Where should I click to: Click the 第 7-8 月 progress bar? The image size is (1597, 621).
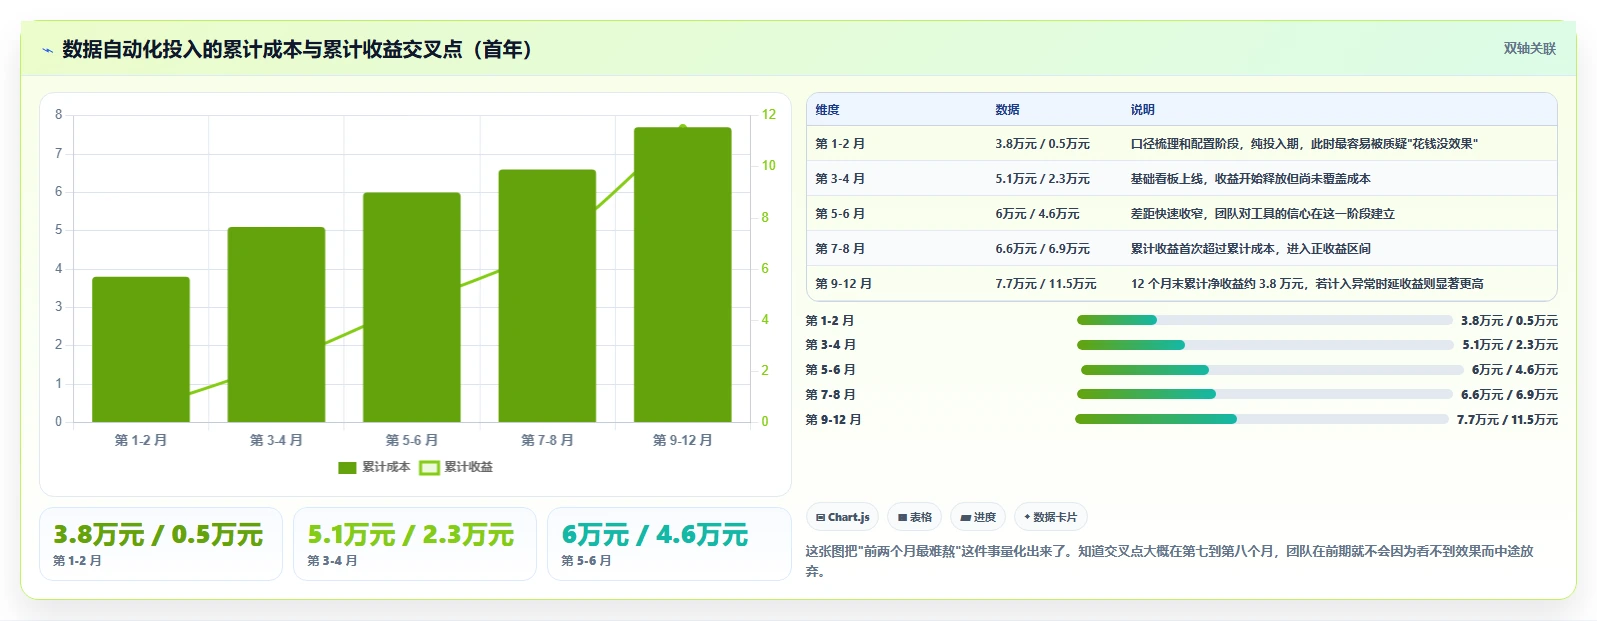coord(1265,394)
